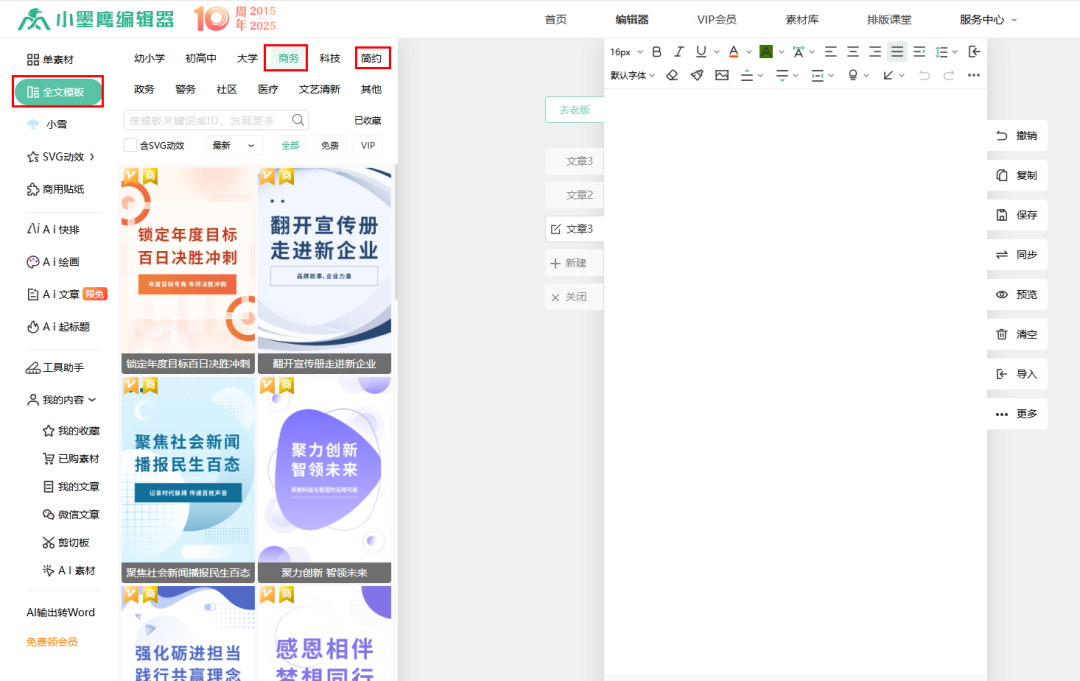Screen dimensions: 1080x681
Task: Enable the 含SVG动效 checkbox
Action: click(130, 146)
